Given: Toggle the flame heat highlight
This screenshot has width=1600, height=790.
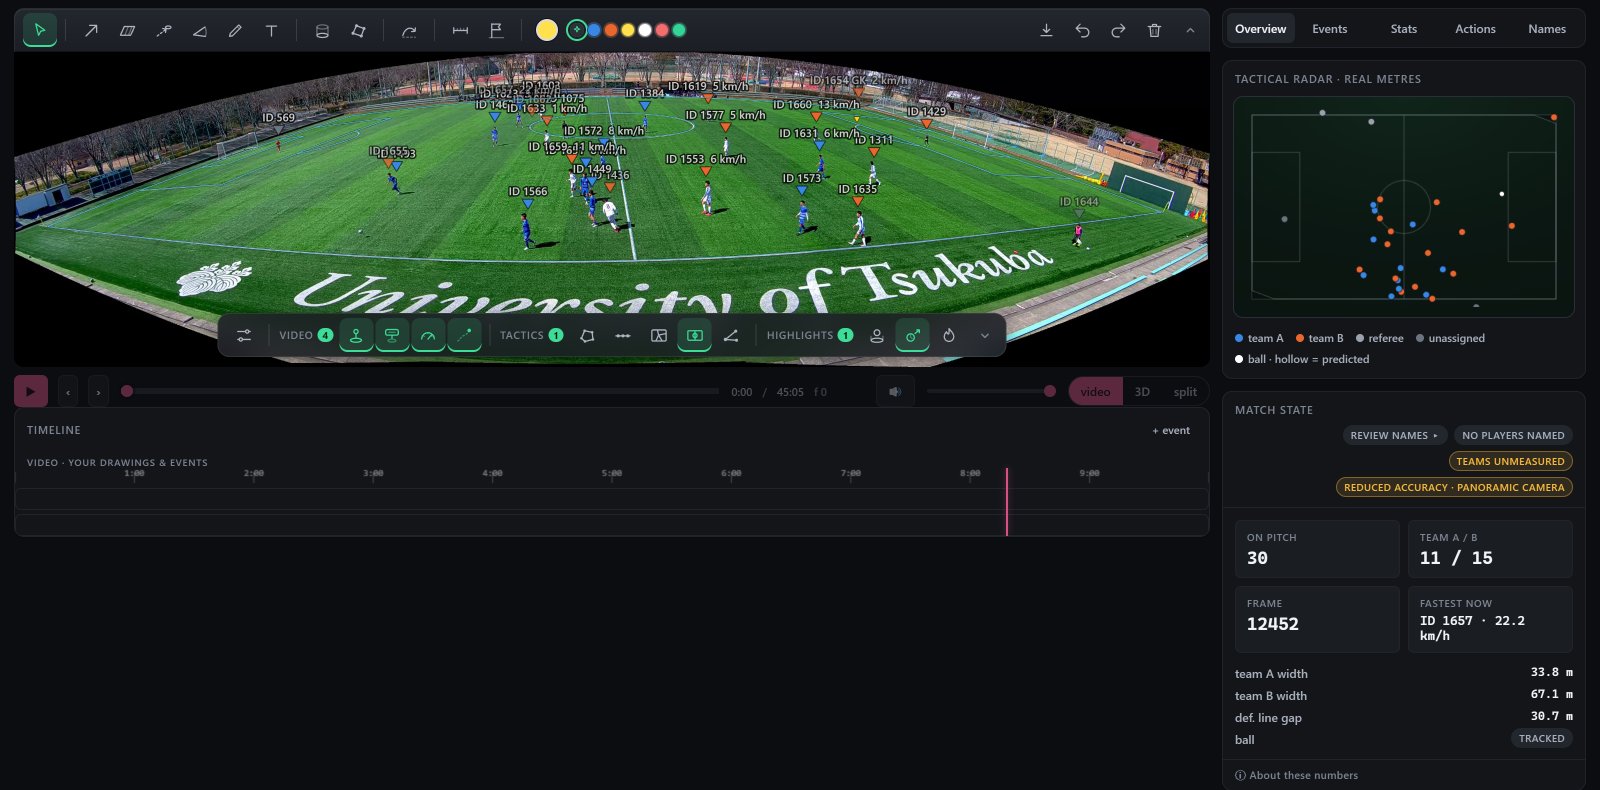Looking at the screenshot, I should (x=949, y=336).
